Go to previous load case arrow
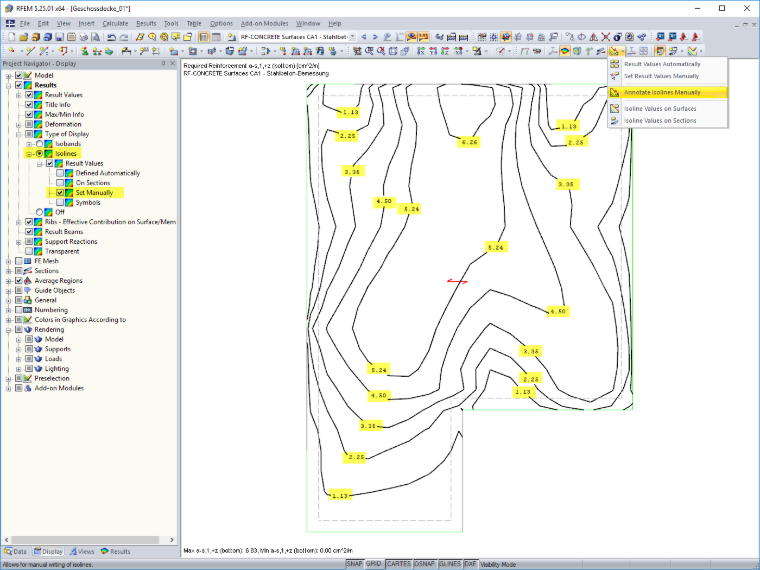The image size is (760, 570). pyautogui.click(x=364, y=37)
